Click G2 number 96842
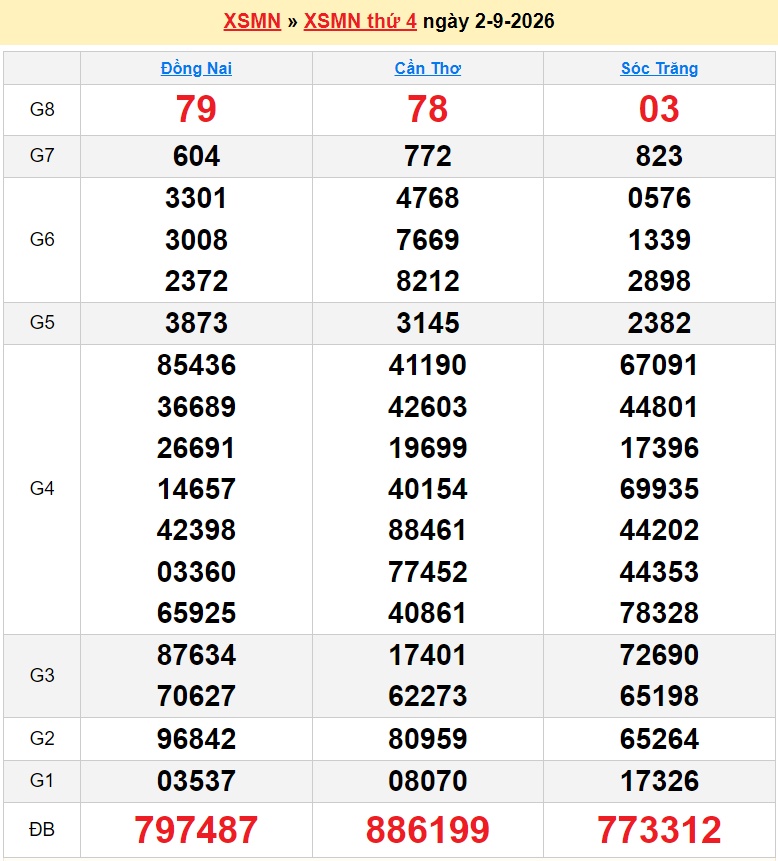The width and height of the screenshot is (778, 861). (196, 739)
